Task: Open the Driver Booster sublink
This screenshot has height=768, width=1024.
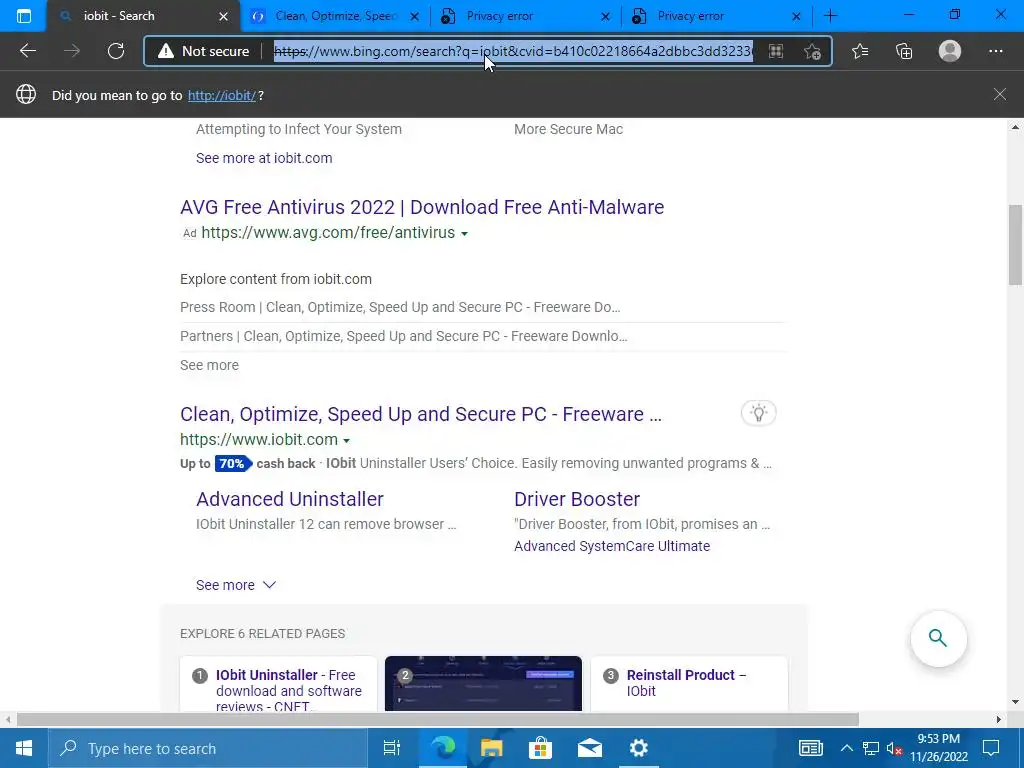Action: (x=577, y=499)
